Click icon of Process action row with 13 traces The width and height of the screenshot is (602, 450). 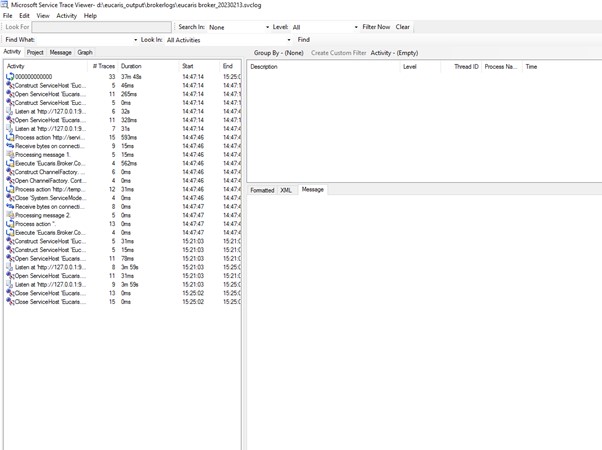[x=10, y=224]
